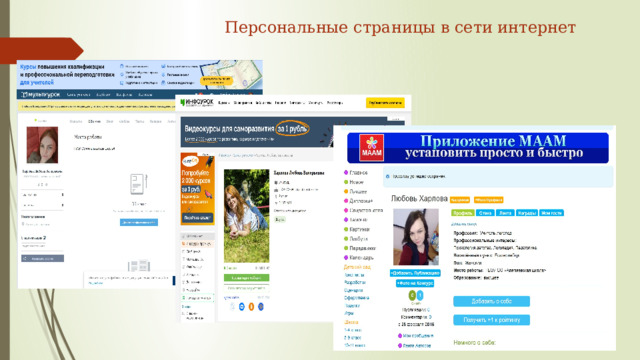Click the orange share icon under Инфоурок photo

click(x=251, y=307)
